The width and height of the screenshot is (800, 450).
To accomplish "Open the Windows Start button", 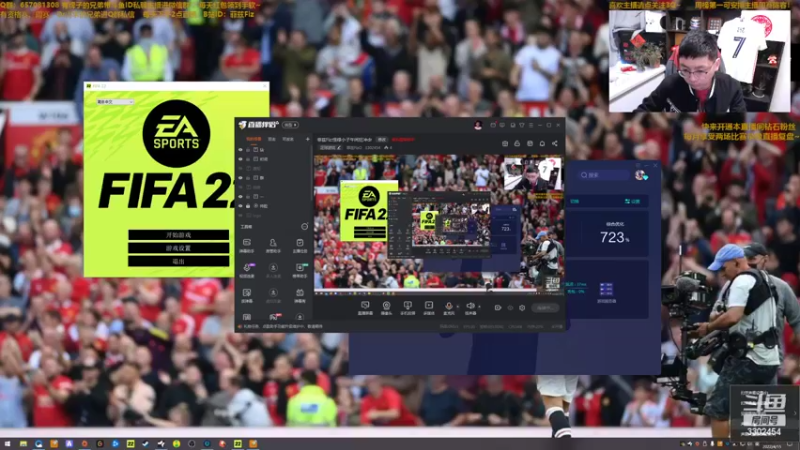I will pyautogui.click(x=7, y=444).
